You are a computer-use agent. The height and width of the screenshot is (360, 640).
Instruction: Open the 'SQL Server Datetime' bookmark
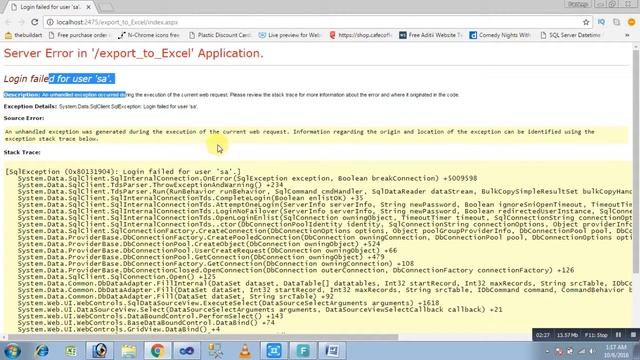571,35
